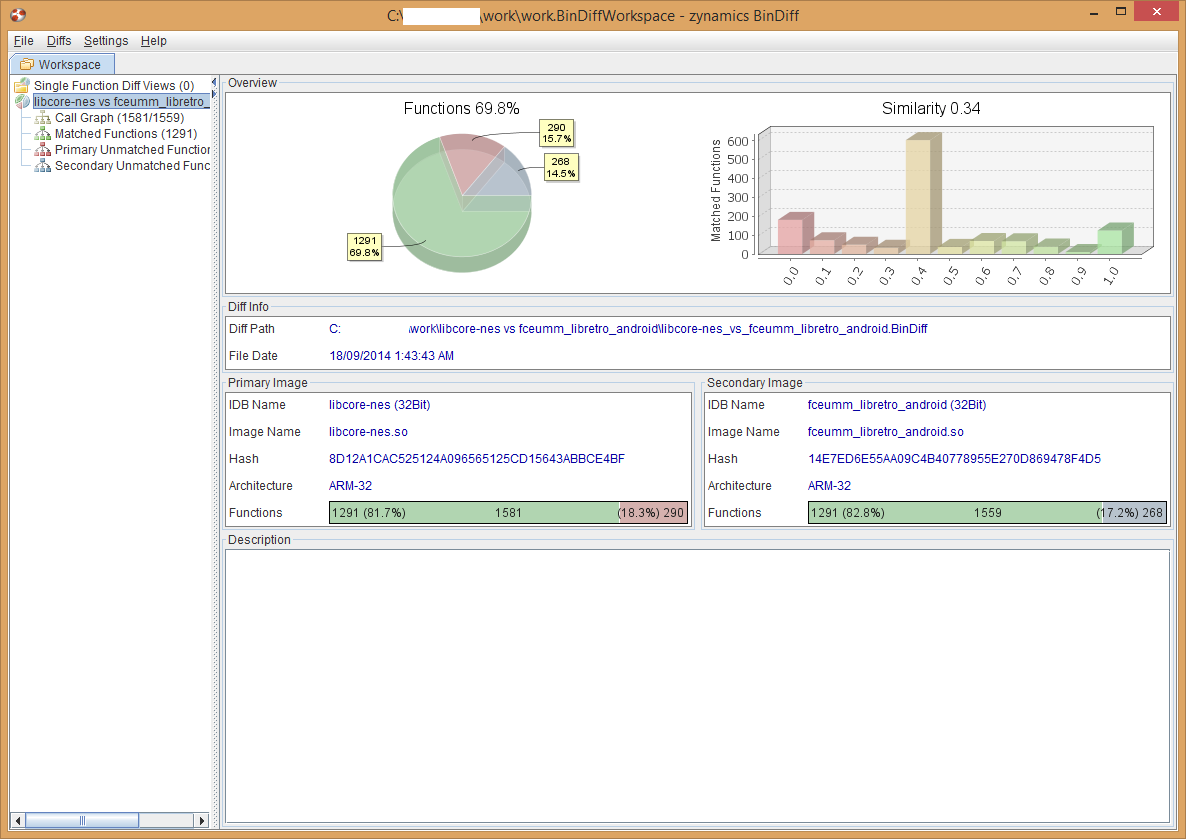Click the Functions 69.8% chart title
This screenshot has width=1186, height=839.
(461, 108)
